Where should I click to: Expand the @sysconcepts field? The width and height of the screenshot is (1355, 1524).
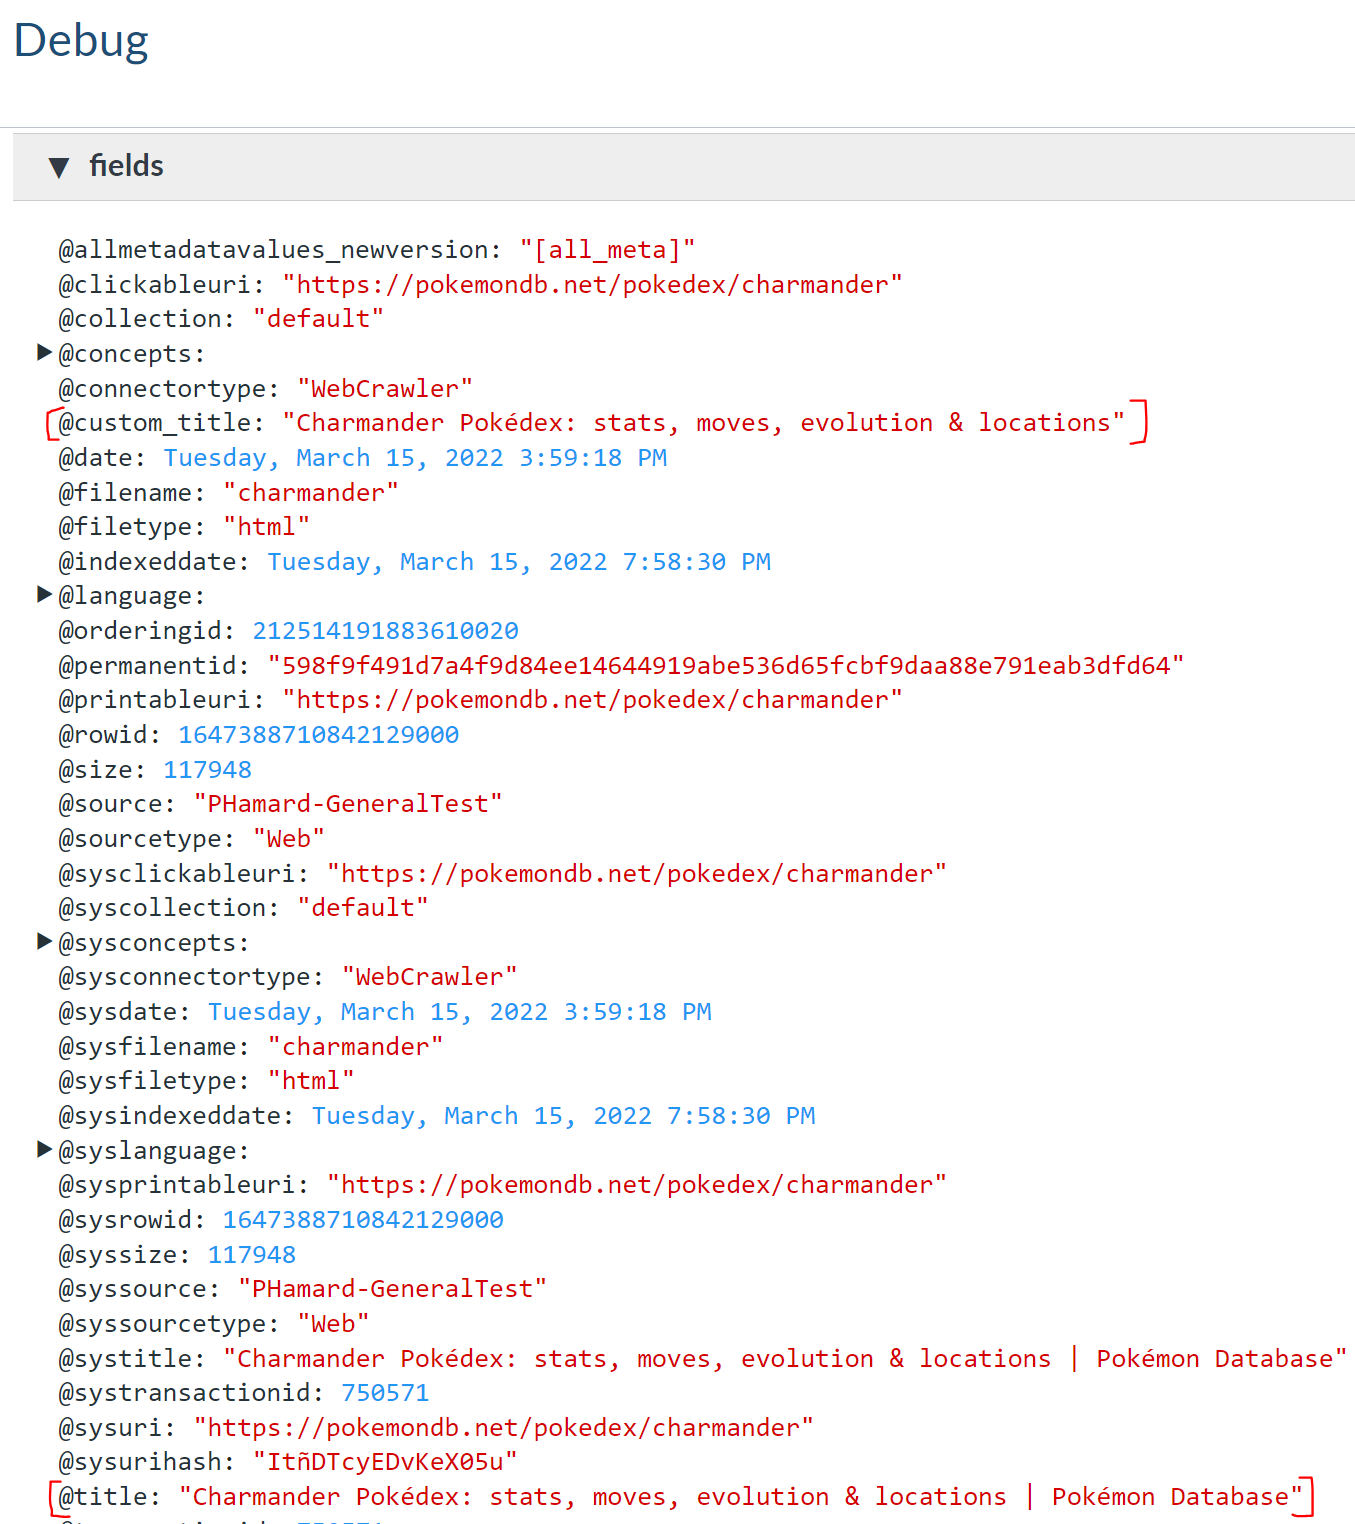point(44,941)
